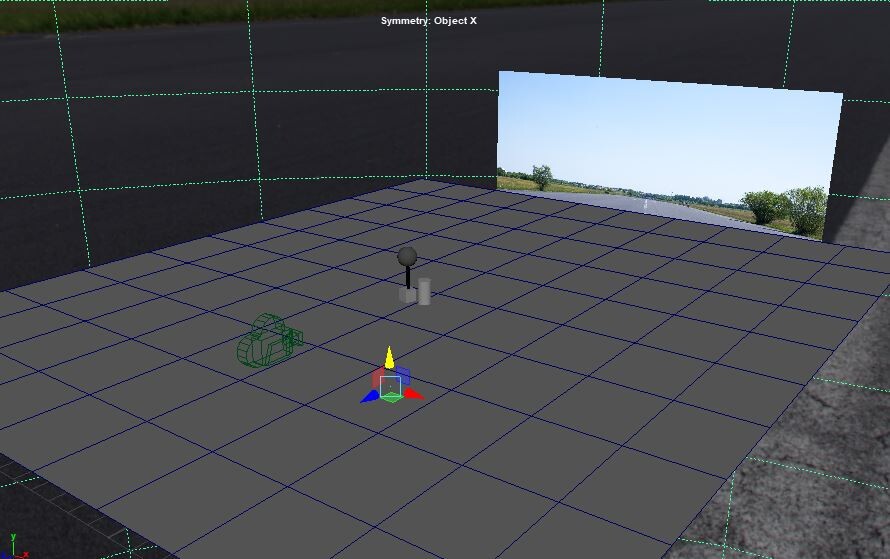Click the green plane handle of manipulator
The image size is (890, 559).
tap(391, 398)
